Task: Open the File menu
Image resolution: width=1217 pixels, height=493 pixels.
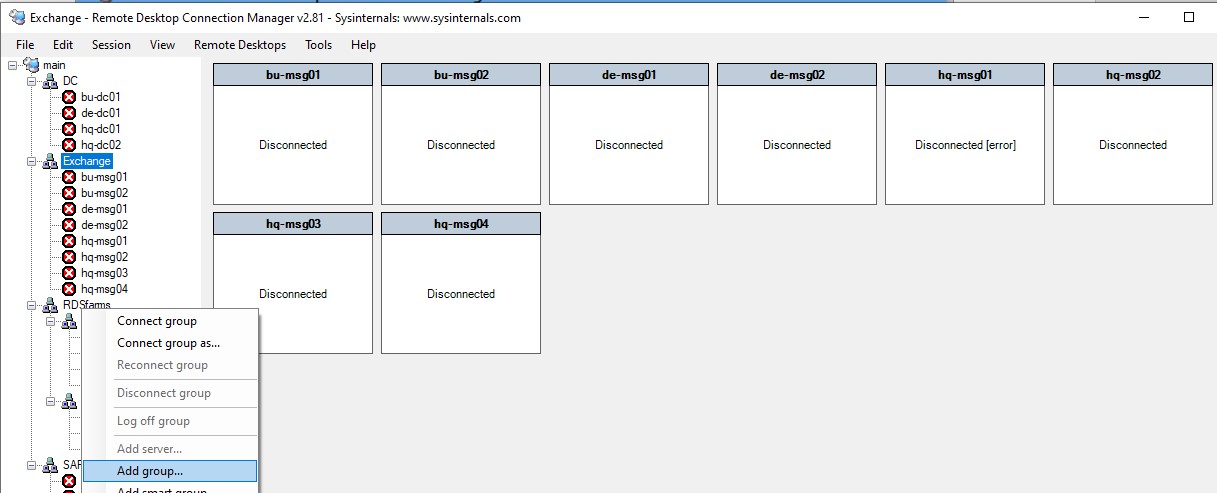Action: click(25, 45)
